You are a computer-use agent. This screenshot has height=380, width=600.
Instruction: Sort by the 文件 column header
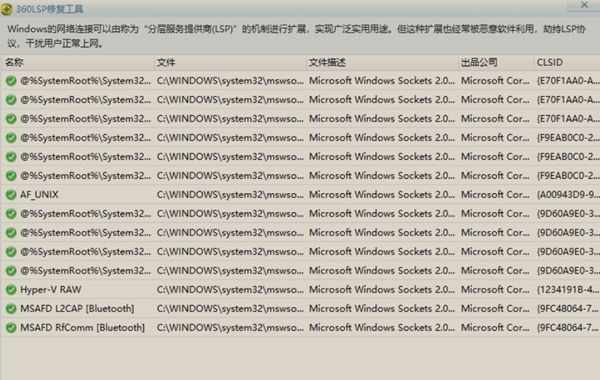(230, 62)
